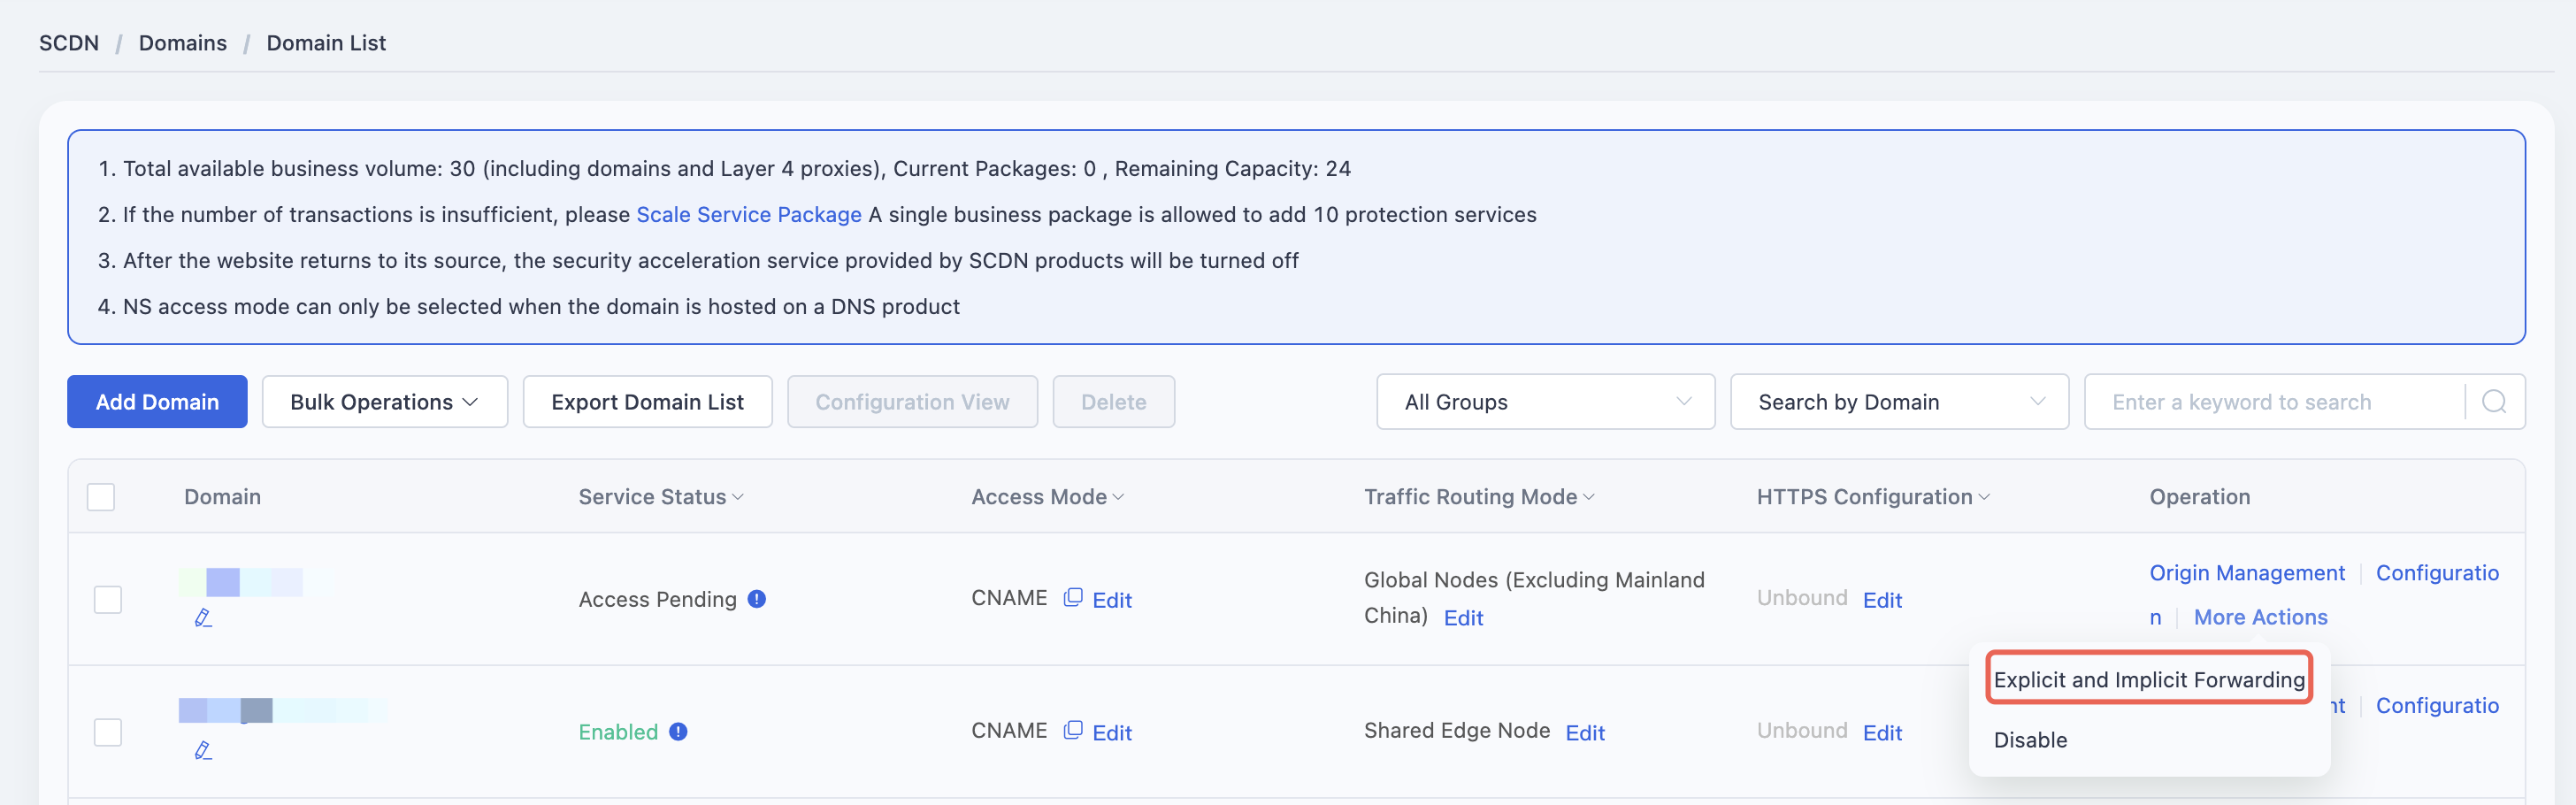Open the All Groups dropdown
The height and width of the screenshot is (805, 2576).
coord(1546,402)
